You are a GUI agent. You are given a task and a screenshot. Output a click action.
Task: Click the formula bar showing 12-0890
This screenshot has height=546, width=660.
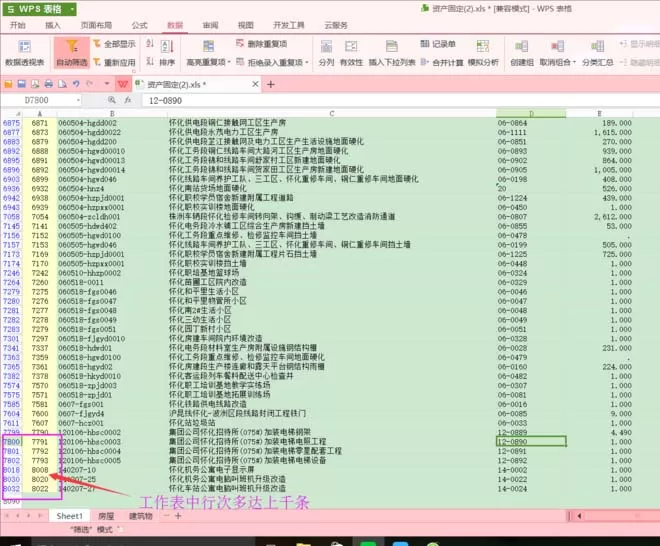click(x=400, y=101)
